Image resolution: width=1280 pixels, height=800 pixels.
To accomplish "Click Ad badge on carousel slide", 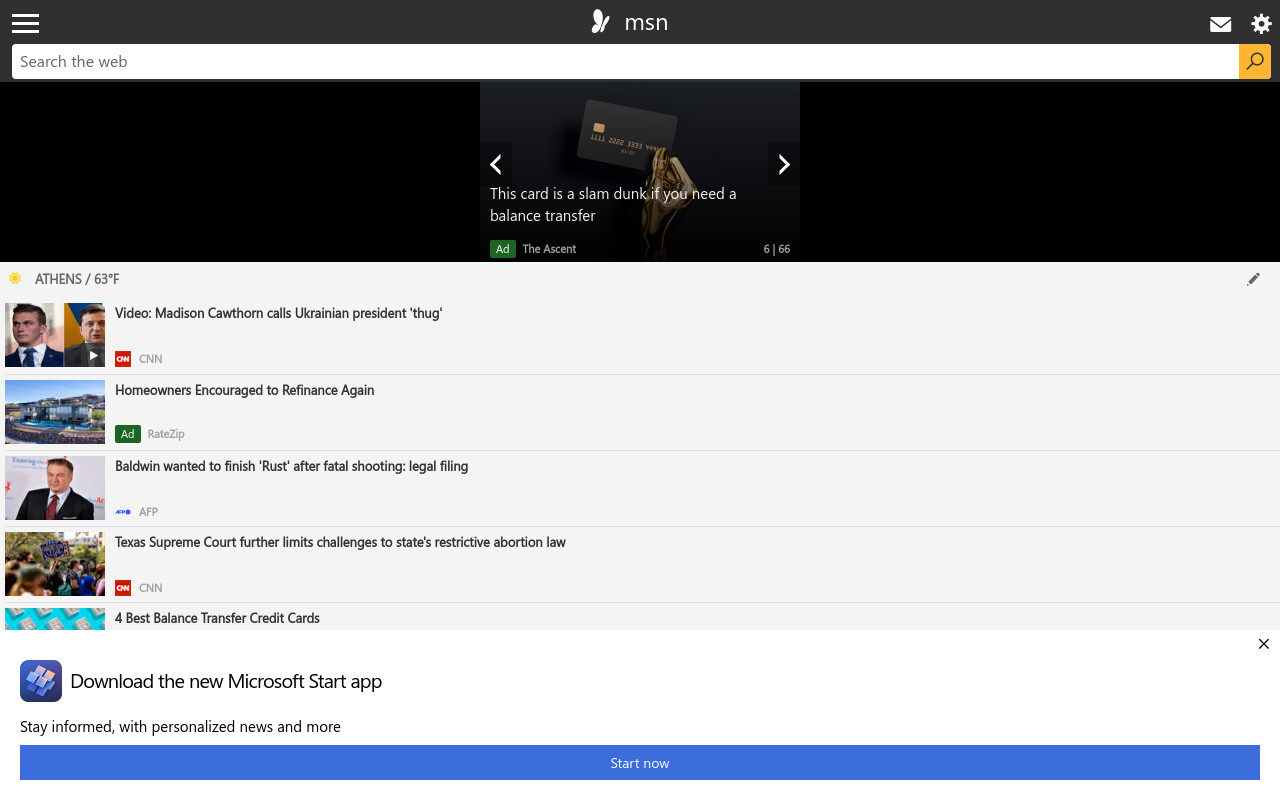I will click(x=503, y=249).
